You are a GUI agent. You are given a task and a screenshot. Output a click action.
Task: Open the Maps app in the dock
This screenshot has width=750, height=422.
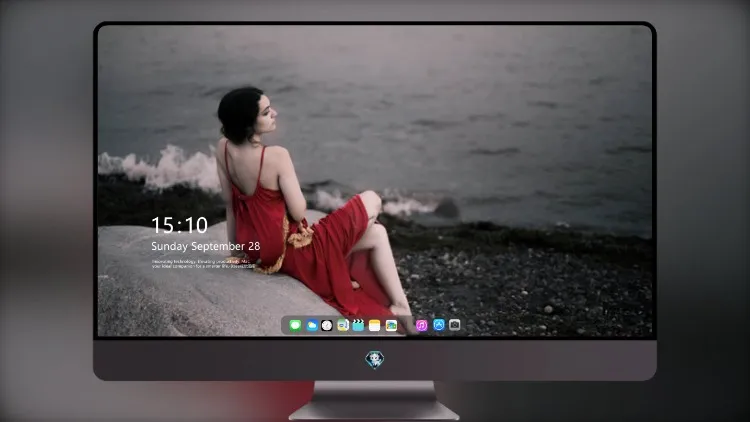point(342,325)
